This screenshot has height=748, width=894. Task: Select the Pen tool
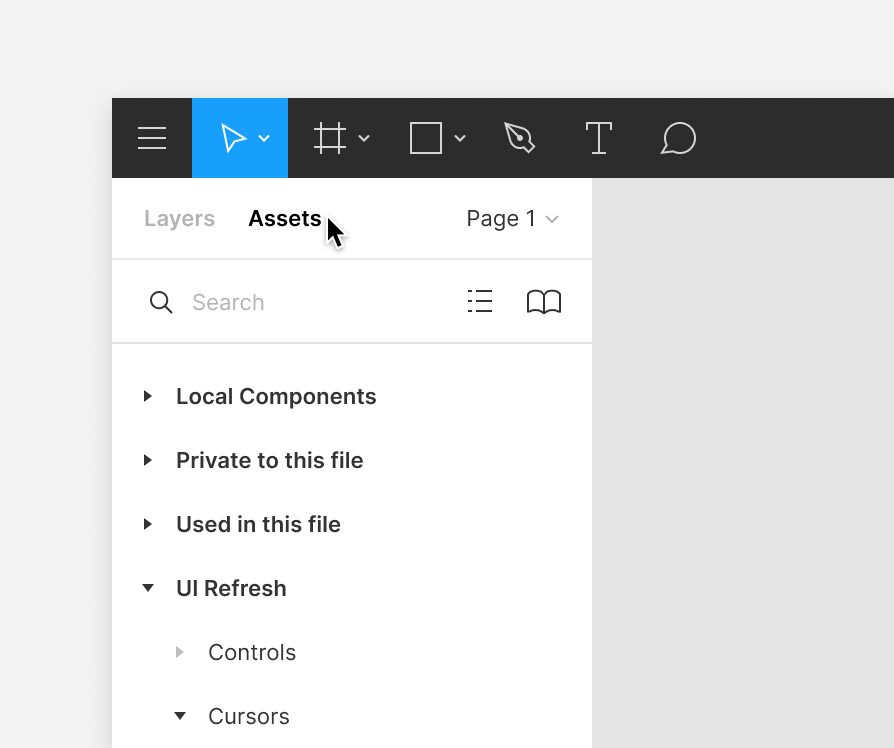click(519, 138)
